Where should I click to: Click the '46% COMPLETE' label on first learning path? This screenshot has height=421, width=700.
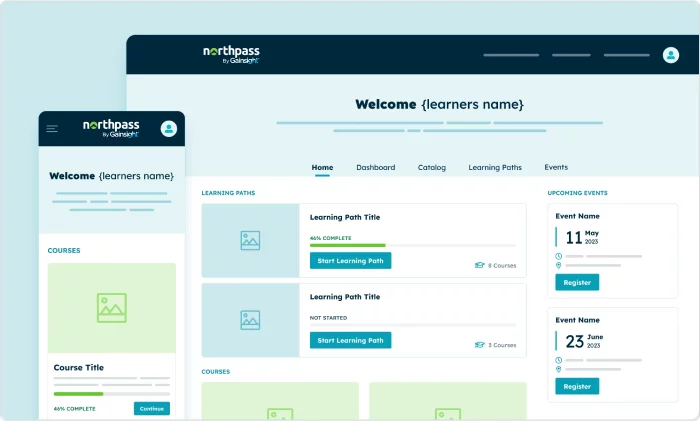pyautogui.click(x=330, y=238)
